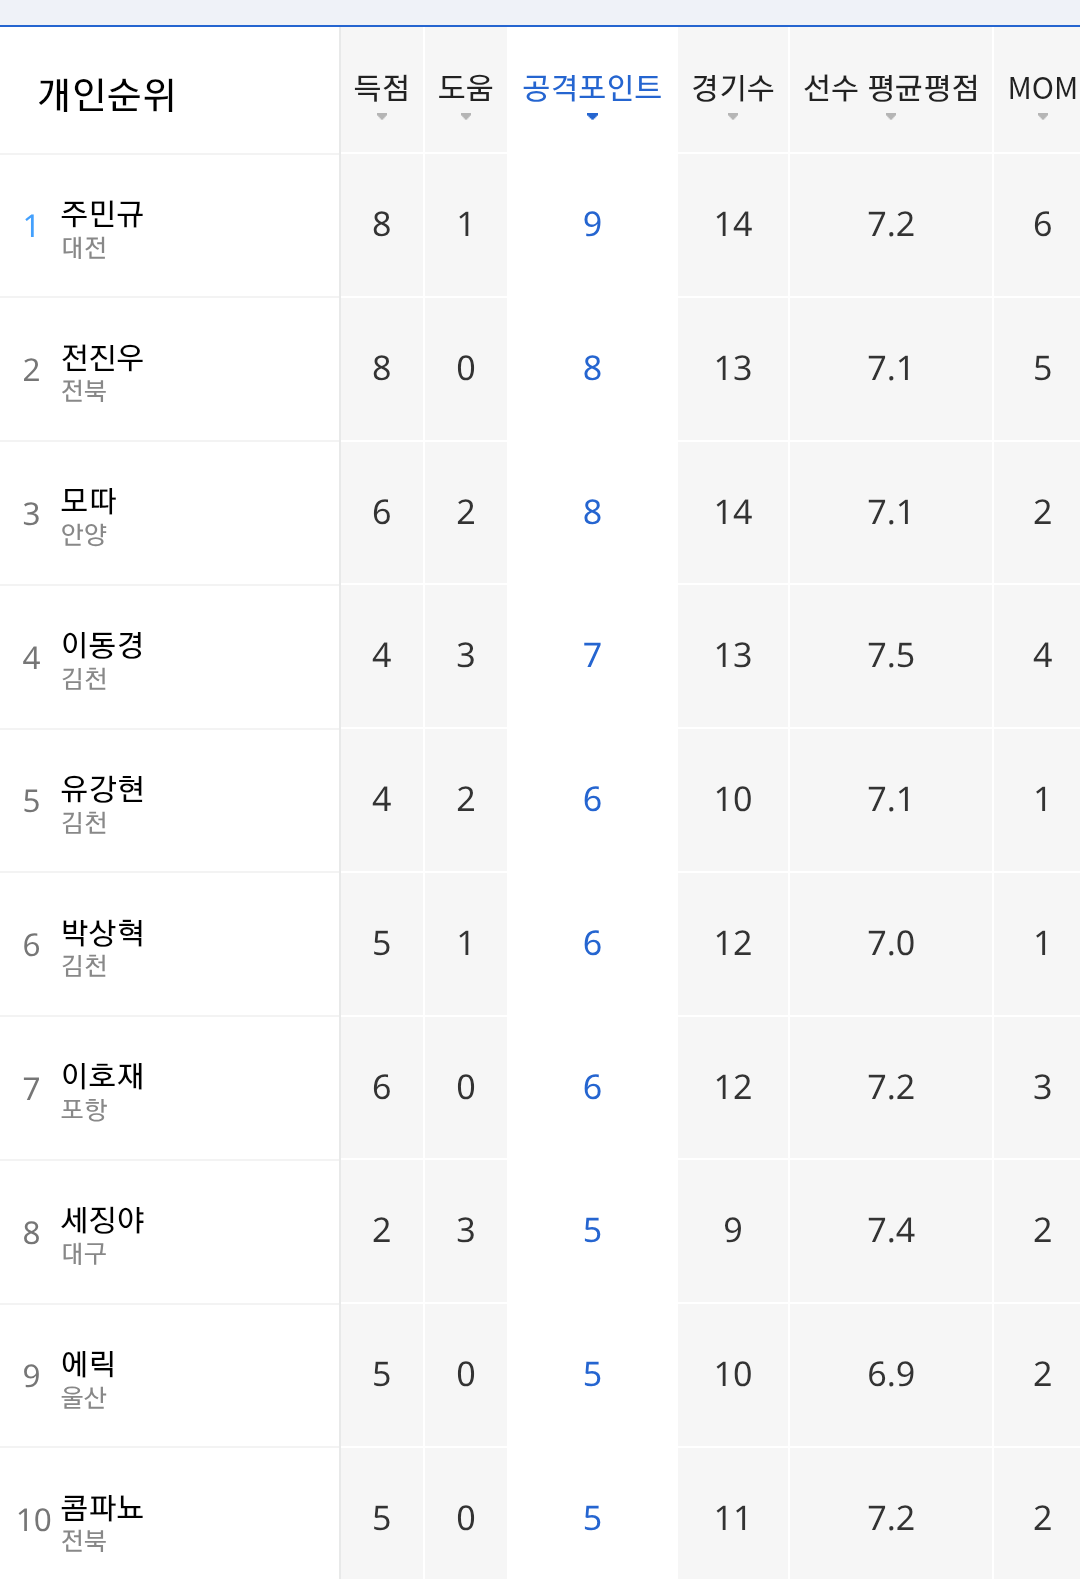Select 선수 평균평점 header
This screenshot has height=1579, width=1080.
(891, 88)
